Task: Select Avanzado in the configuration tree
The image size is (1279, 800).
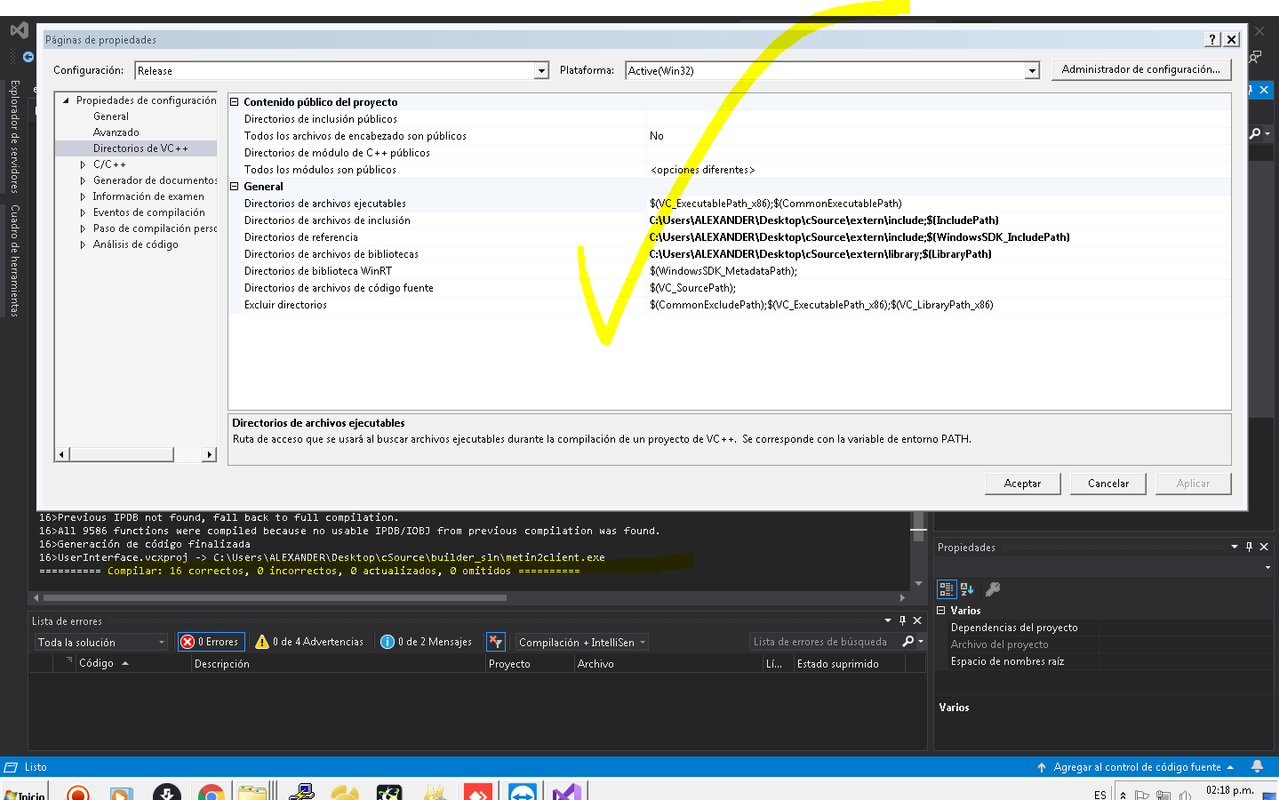Action: click(x=116, y=133)
